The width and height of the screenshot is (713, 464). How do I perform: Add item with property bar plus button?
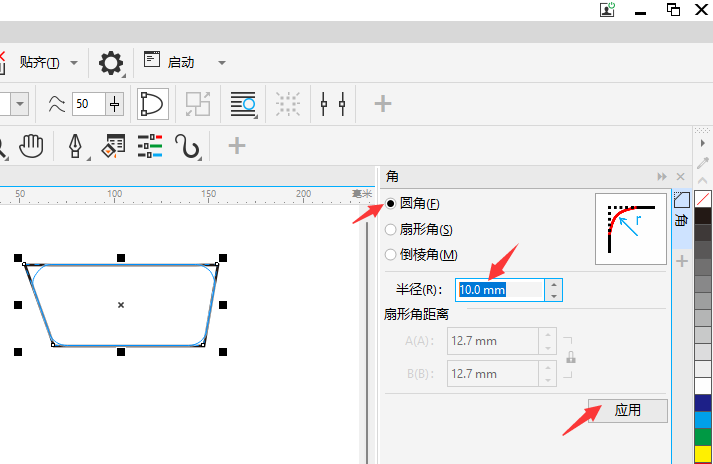click(x=382, y=104)
